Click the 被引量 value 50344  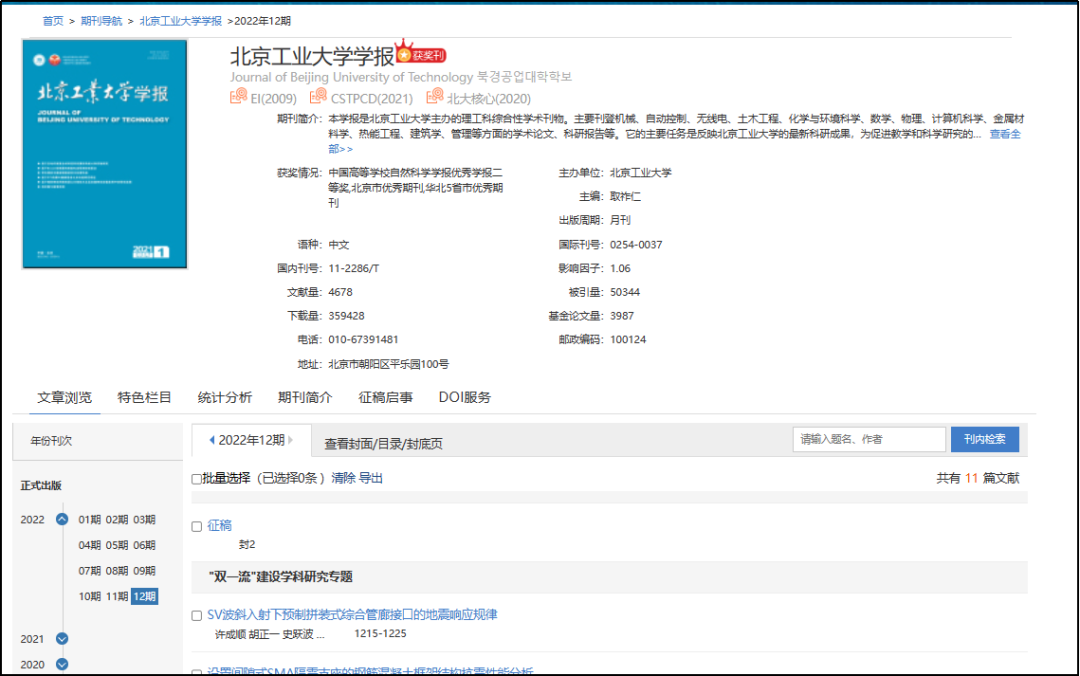click(x=625, y=292)
